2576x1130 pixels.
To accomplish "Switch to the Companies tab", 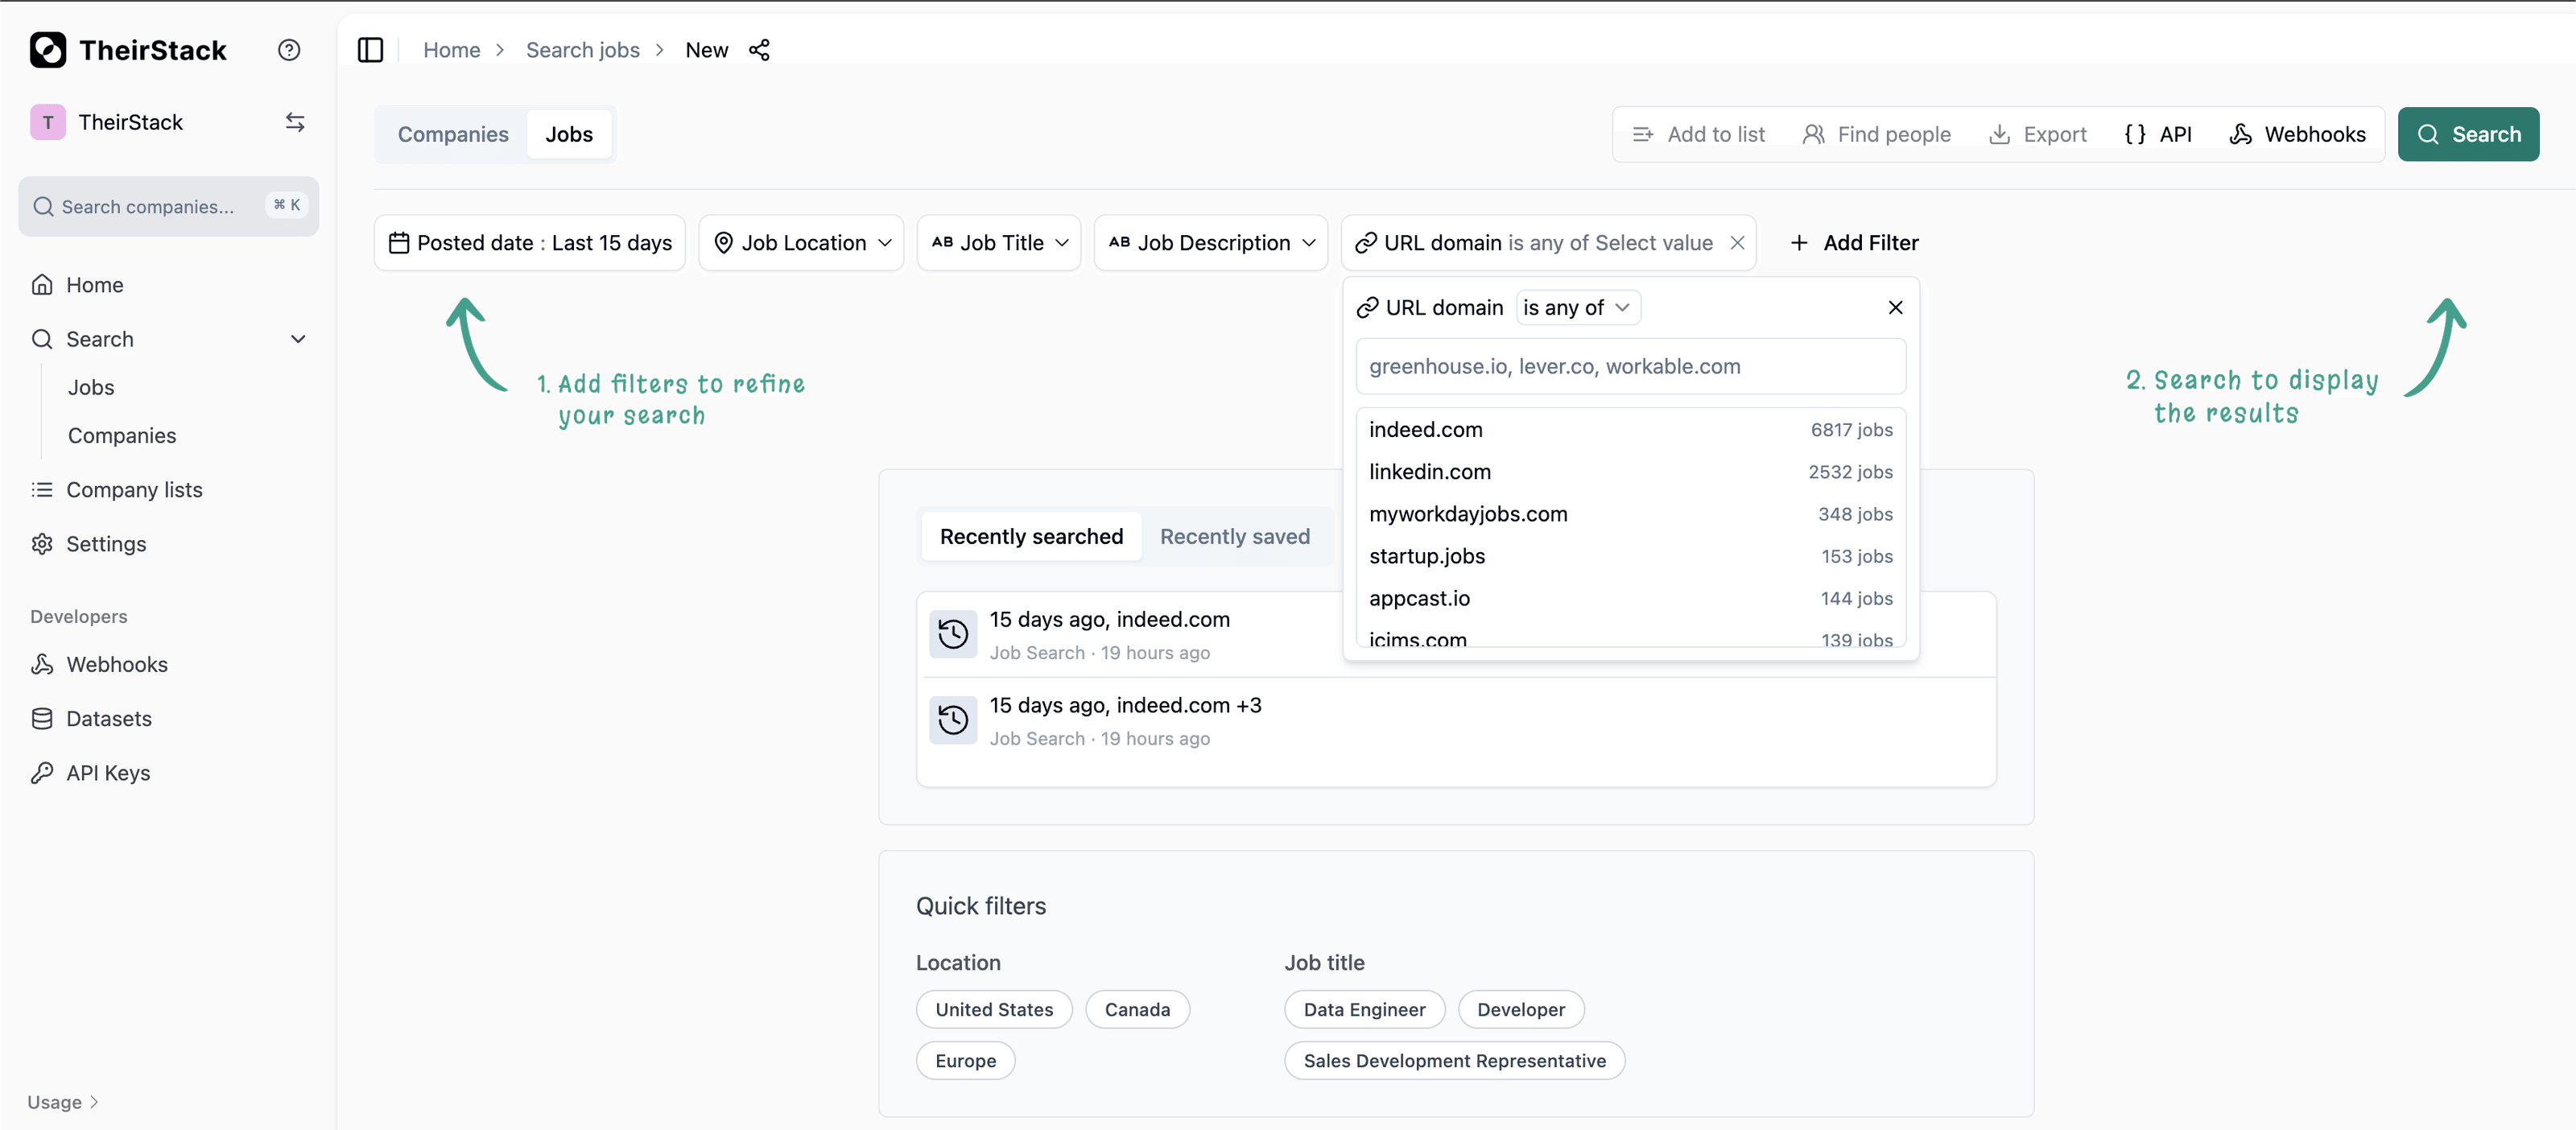I will coord(453,133).
